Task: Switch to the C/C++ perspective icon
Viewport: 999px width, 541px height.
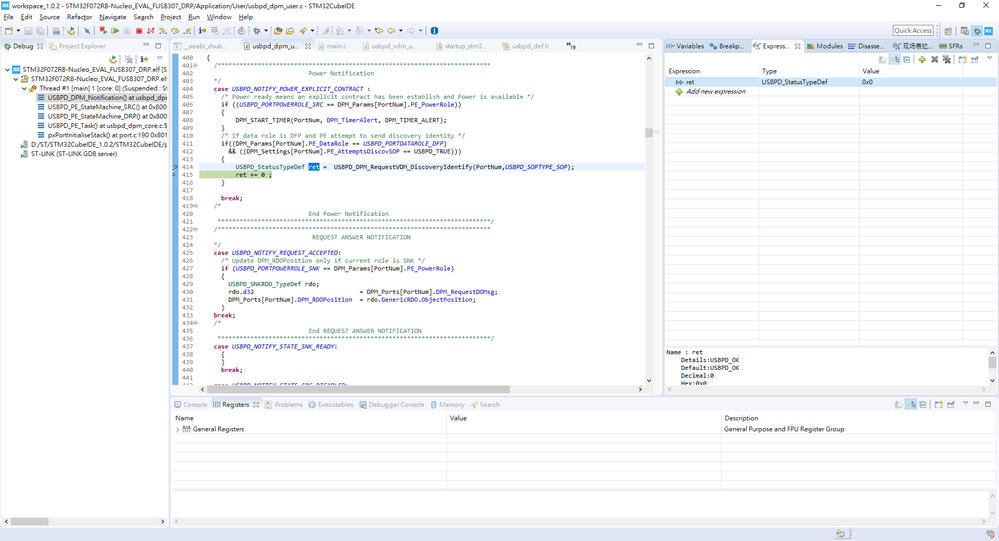Action: 965,31
